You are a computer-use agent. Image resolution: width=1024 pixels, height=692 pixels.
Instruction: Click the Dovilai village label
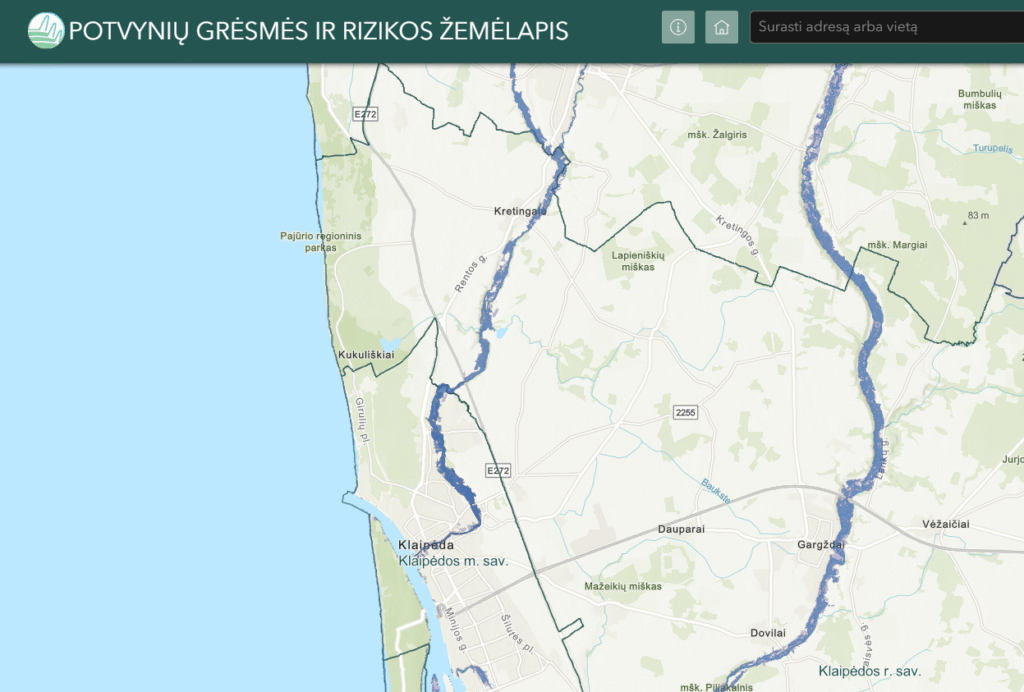pos(768,633)
